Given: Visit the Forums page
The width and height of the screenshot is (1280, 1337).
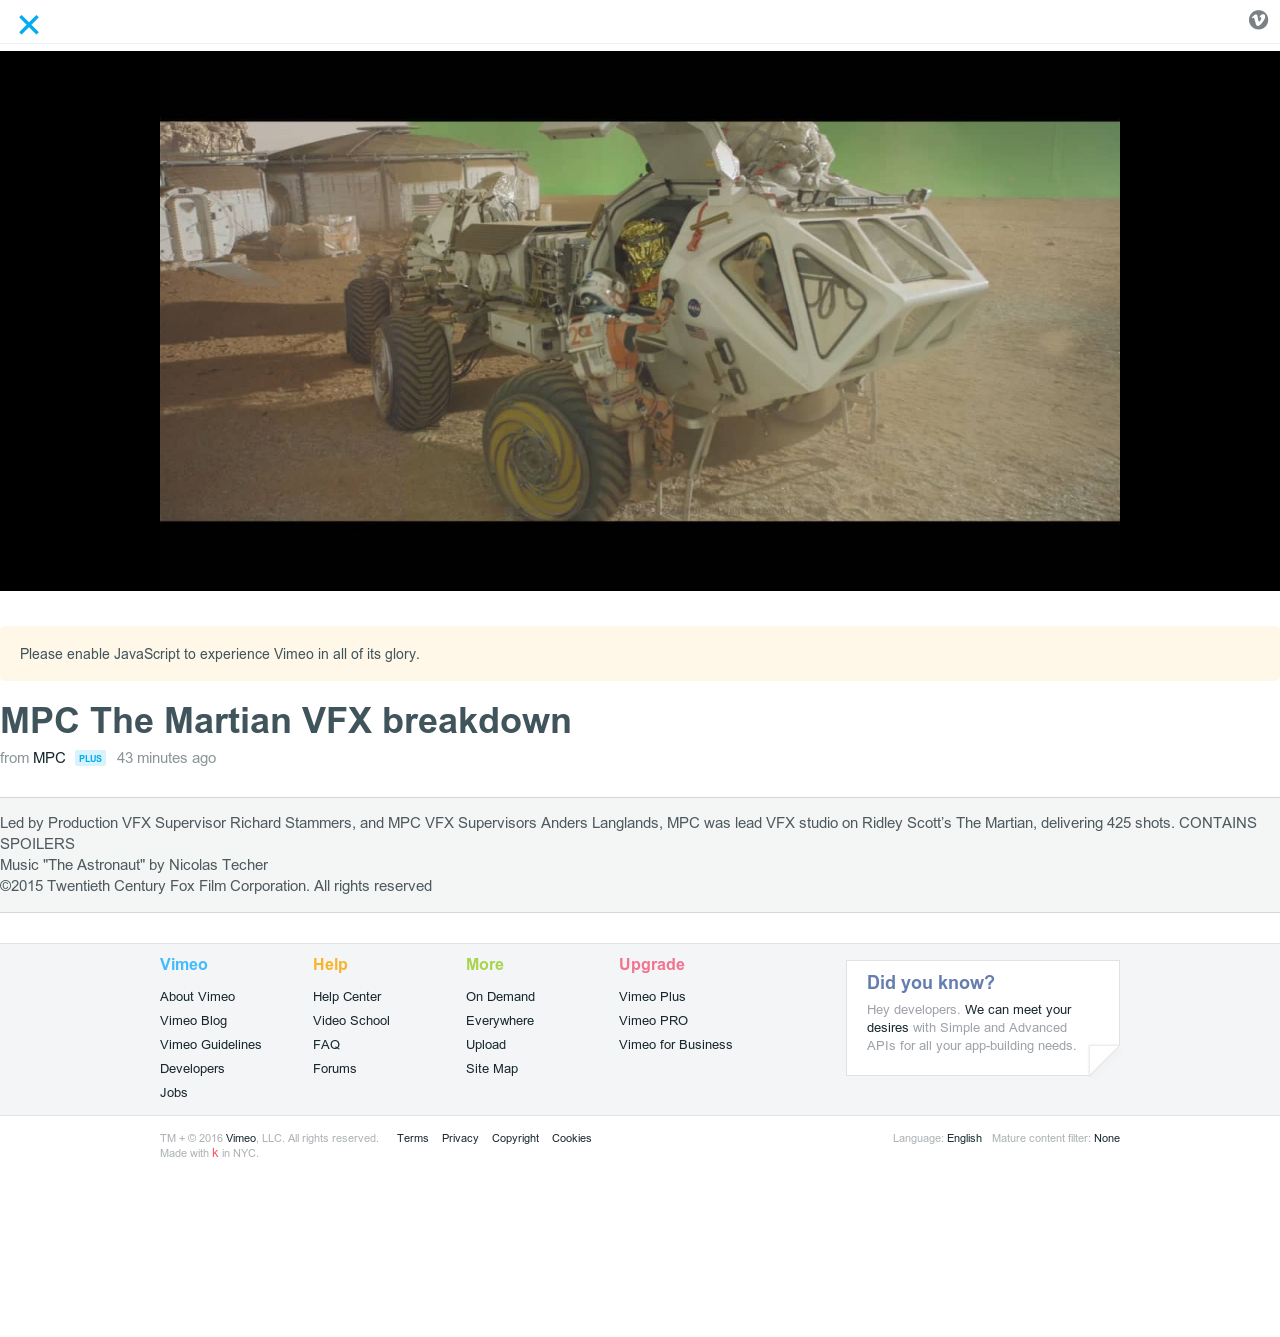Looking at the screenshot, I should tap(334, 1069).
